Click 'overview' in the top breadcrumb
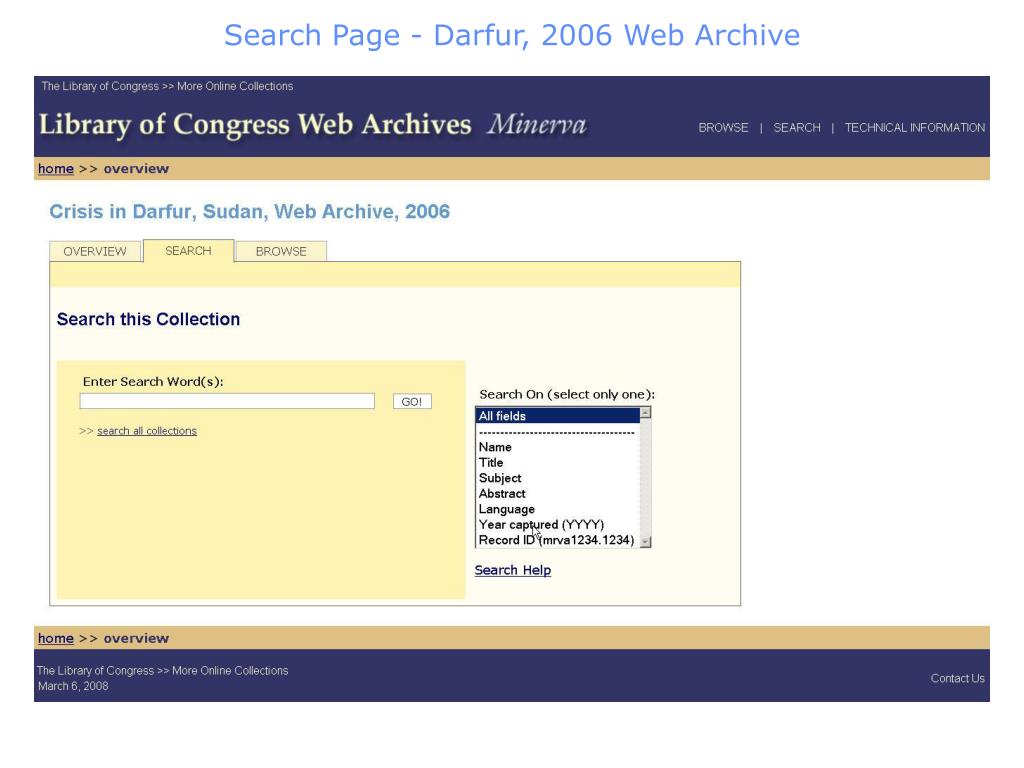Screen dimensions: 1024x768 pyautogui.click(x=136, y=168)
